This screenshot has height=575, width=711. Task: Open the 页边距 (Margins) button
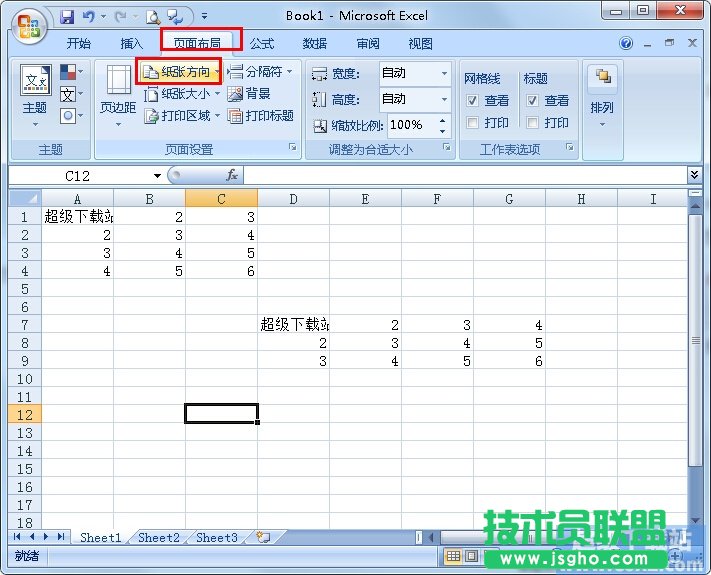[118, 95]
